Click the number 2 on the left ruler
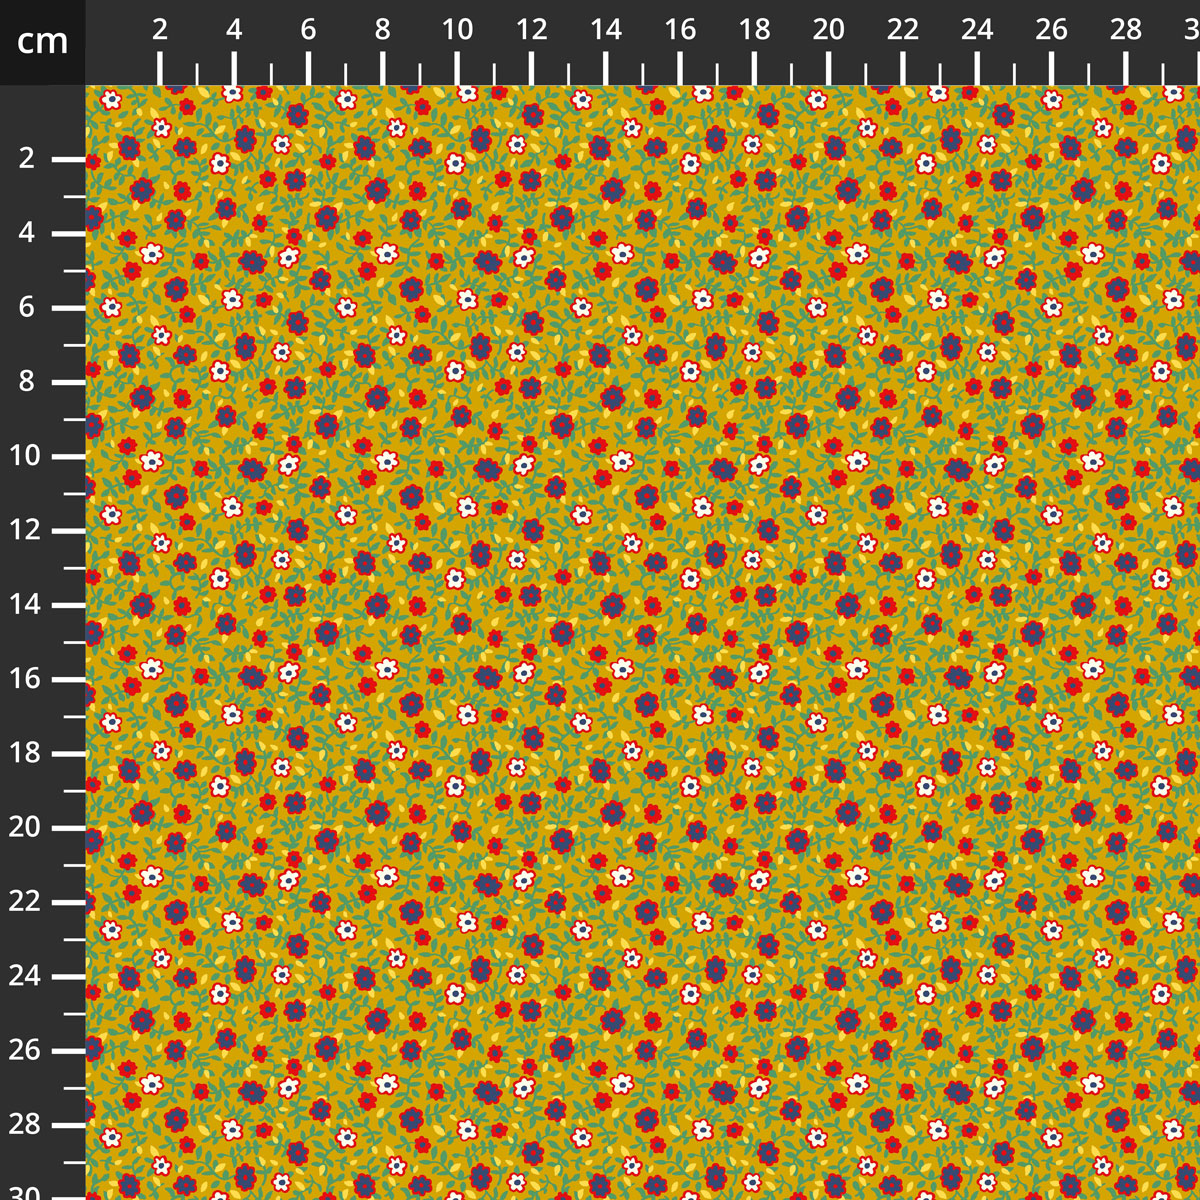Image resolution: width=1200 pixels, height=1200 pixels. pyautogui.click(x=27, y=158)
